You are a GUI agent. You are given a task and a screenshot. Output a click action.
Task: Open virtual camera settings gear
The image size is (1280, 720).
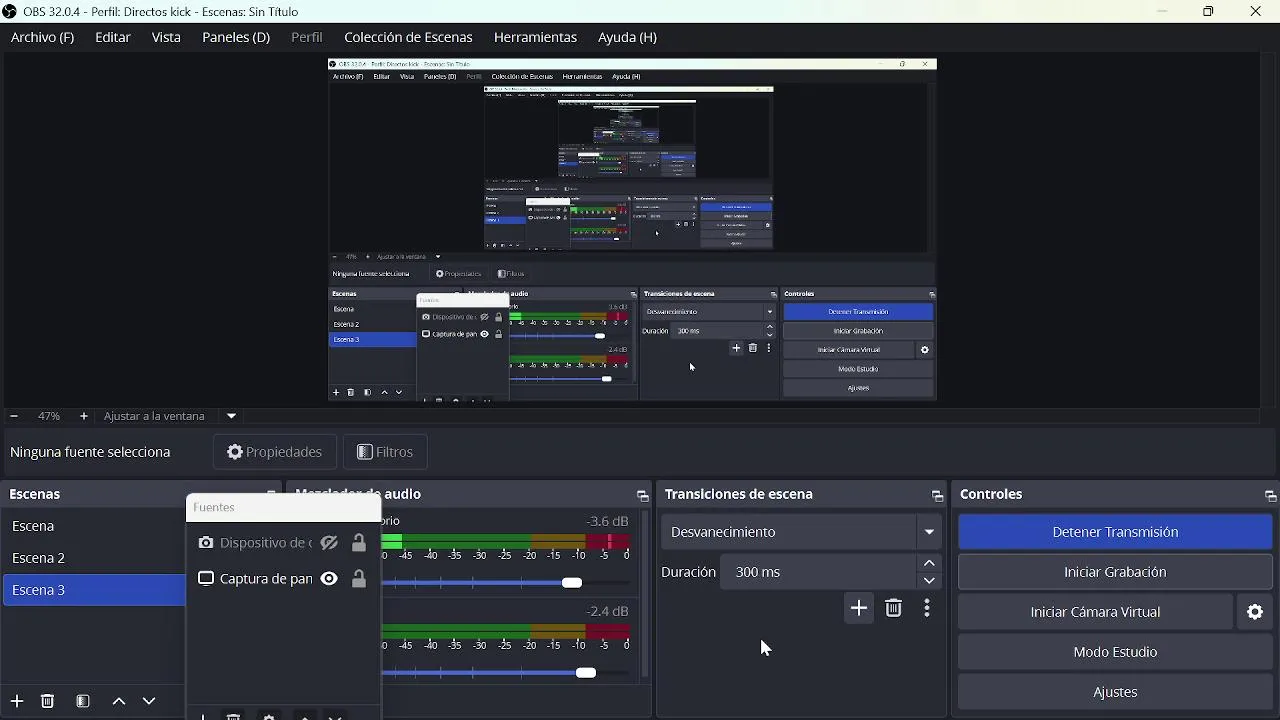tap(1255, 612)
